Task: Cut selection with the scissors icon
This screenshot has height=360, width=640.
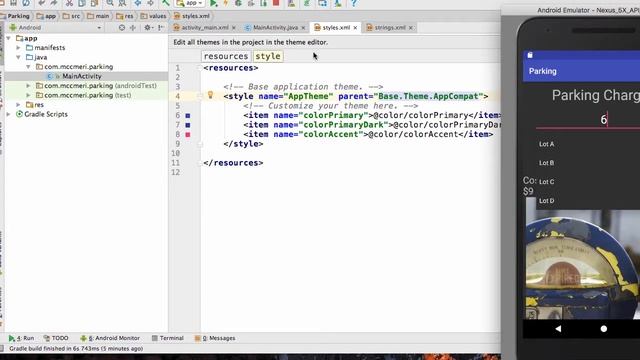Action: point(69,3)
